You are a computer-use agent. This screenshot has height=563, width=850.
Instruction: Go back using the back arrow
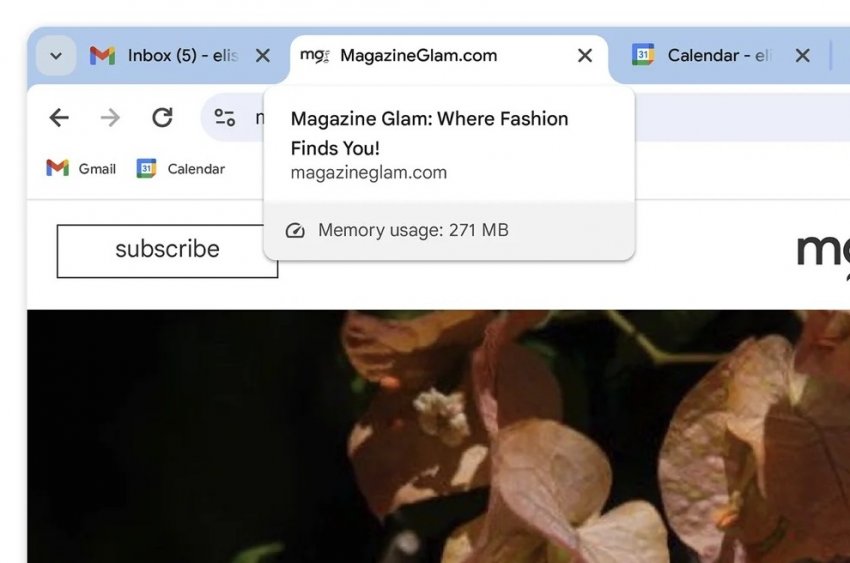pyautogui.click(x=59, y=118)
